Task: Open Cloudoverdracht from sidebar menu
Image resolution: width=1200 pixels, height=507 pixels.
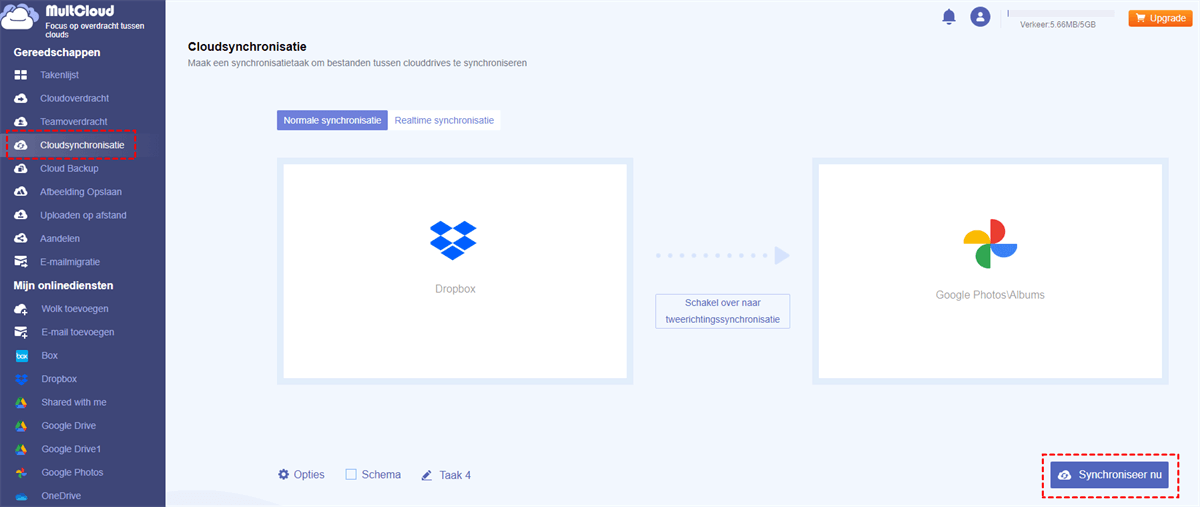Action: [75, 98]
